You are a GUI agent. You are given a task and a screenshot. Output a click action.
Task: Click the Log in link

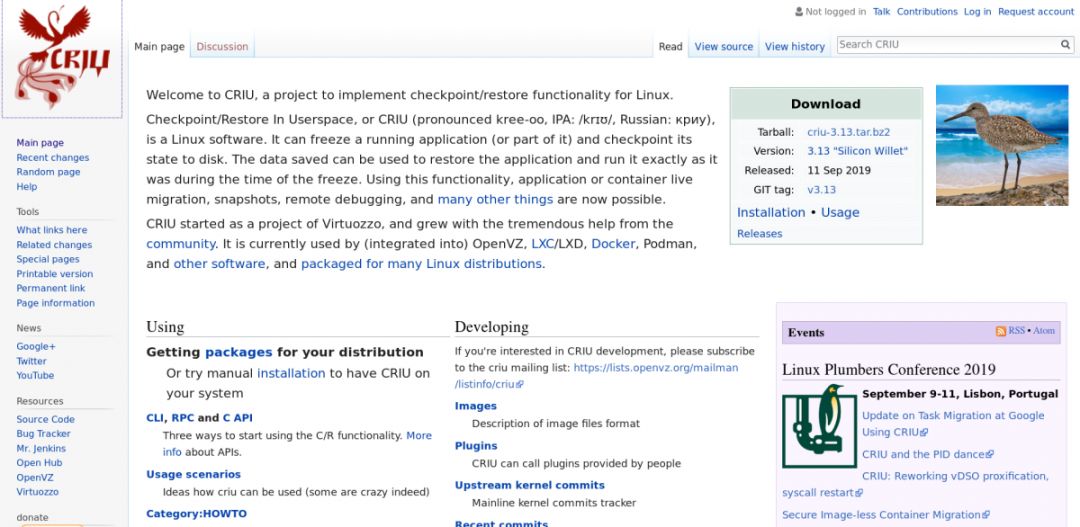(977, 12)
